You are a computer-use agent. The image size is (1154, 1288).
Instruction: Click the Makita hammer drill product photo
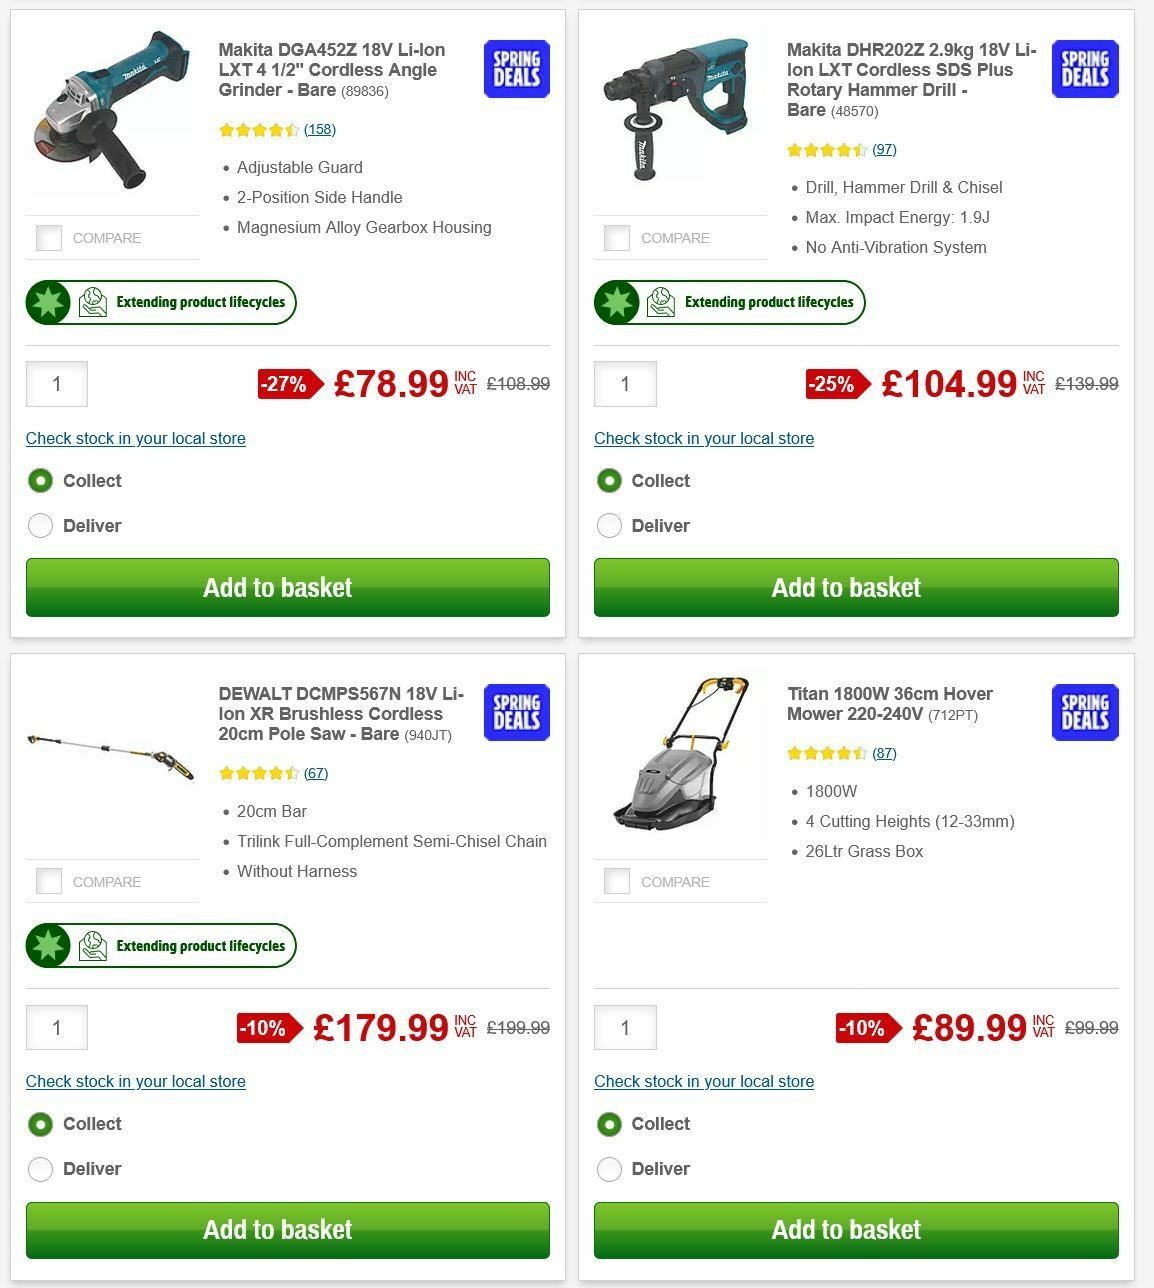pos(679,107)
